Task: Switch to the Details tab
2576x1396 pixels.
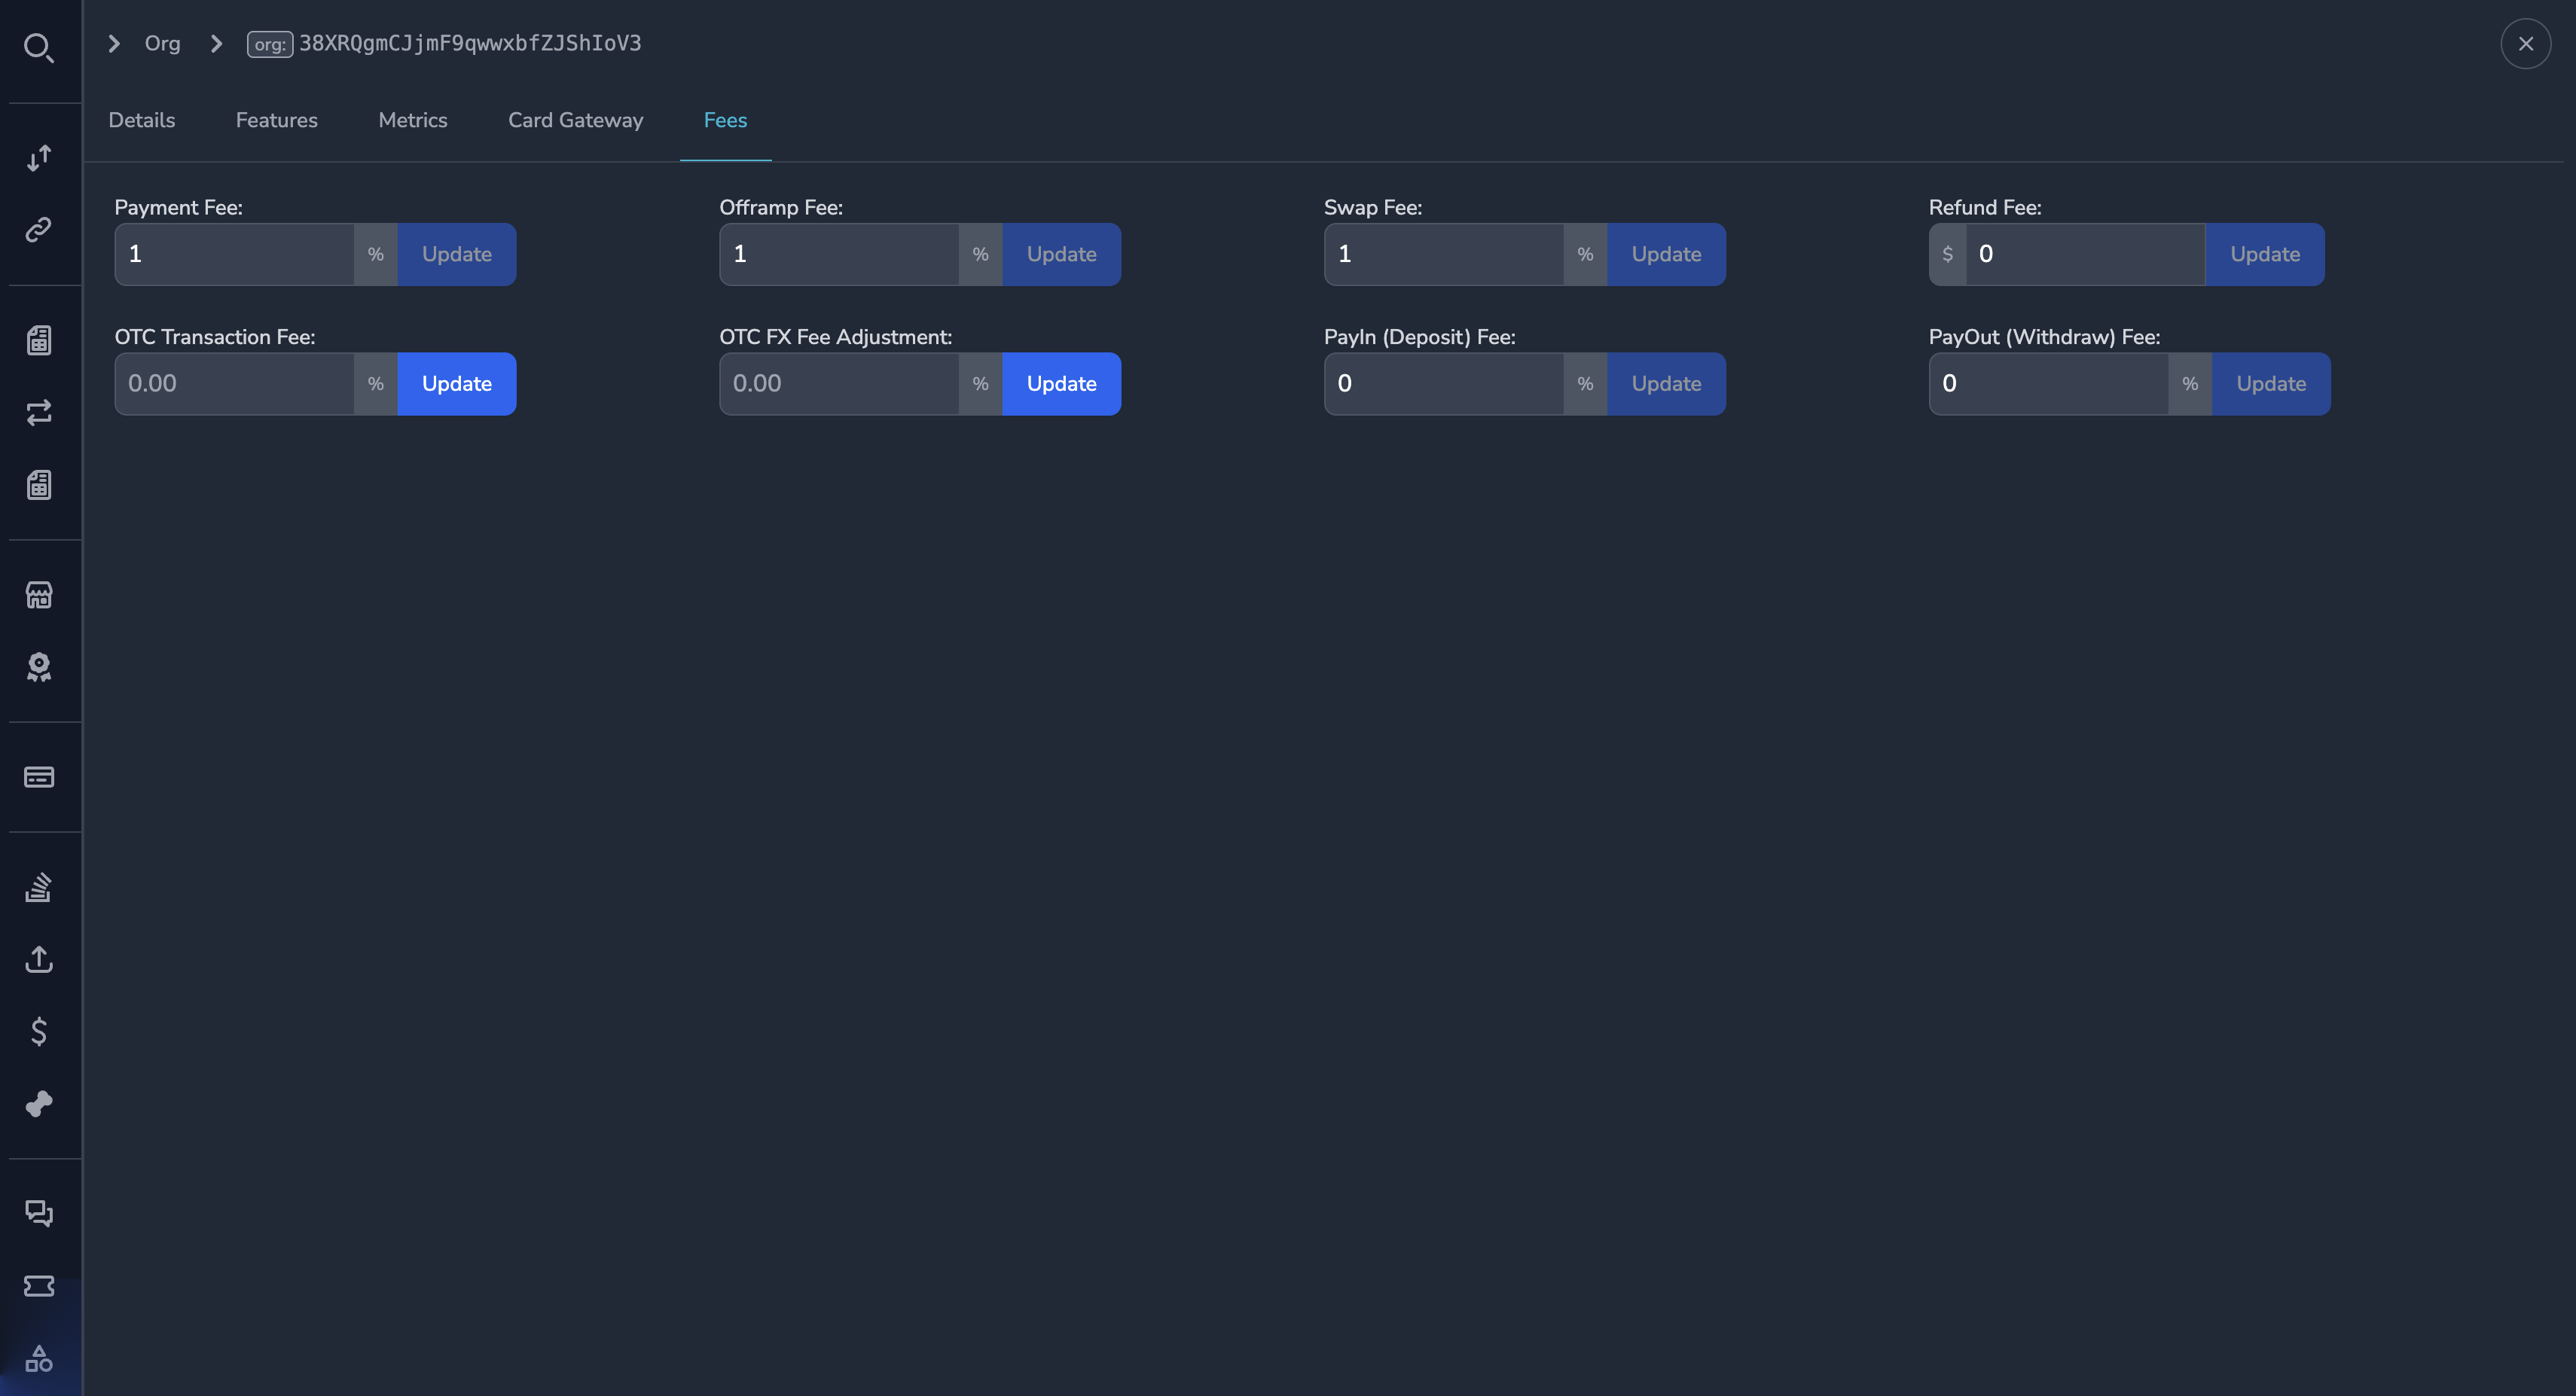Action: (x=142, y=120)
